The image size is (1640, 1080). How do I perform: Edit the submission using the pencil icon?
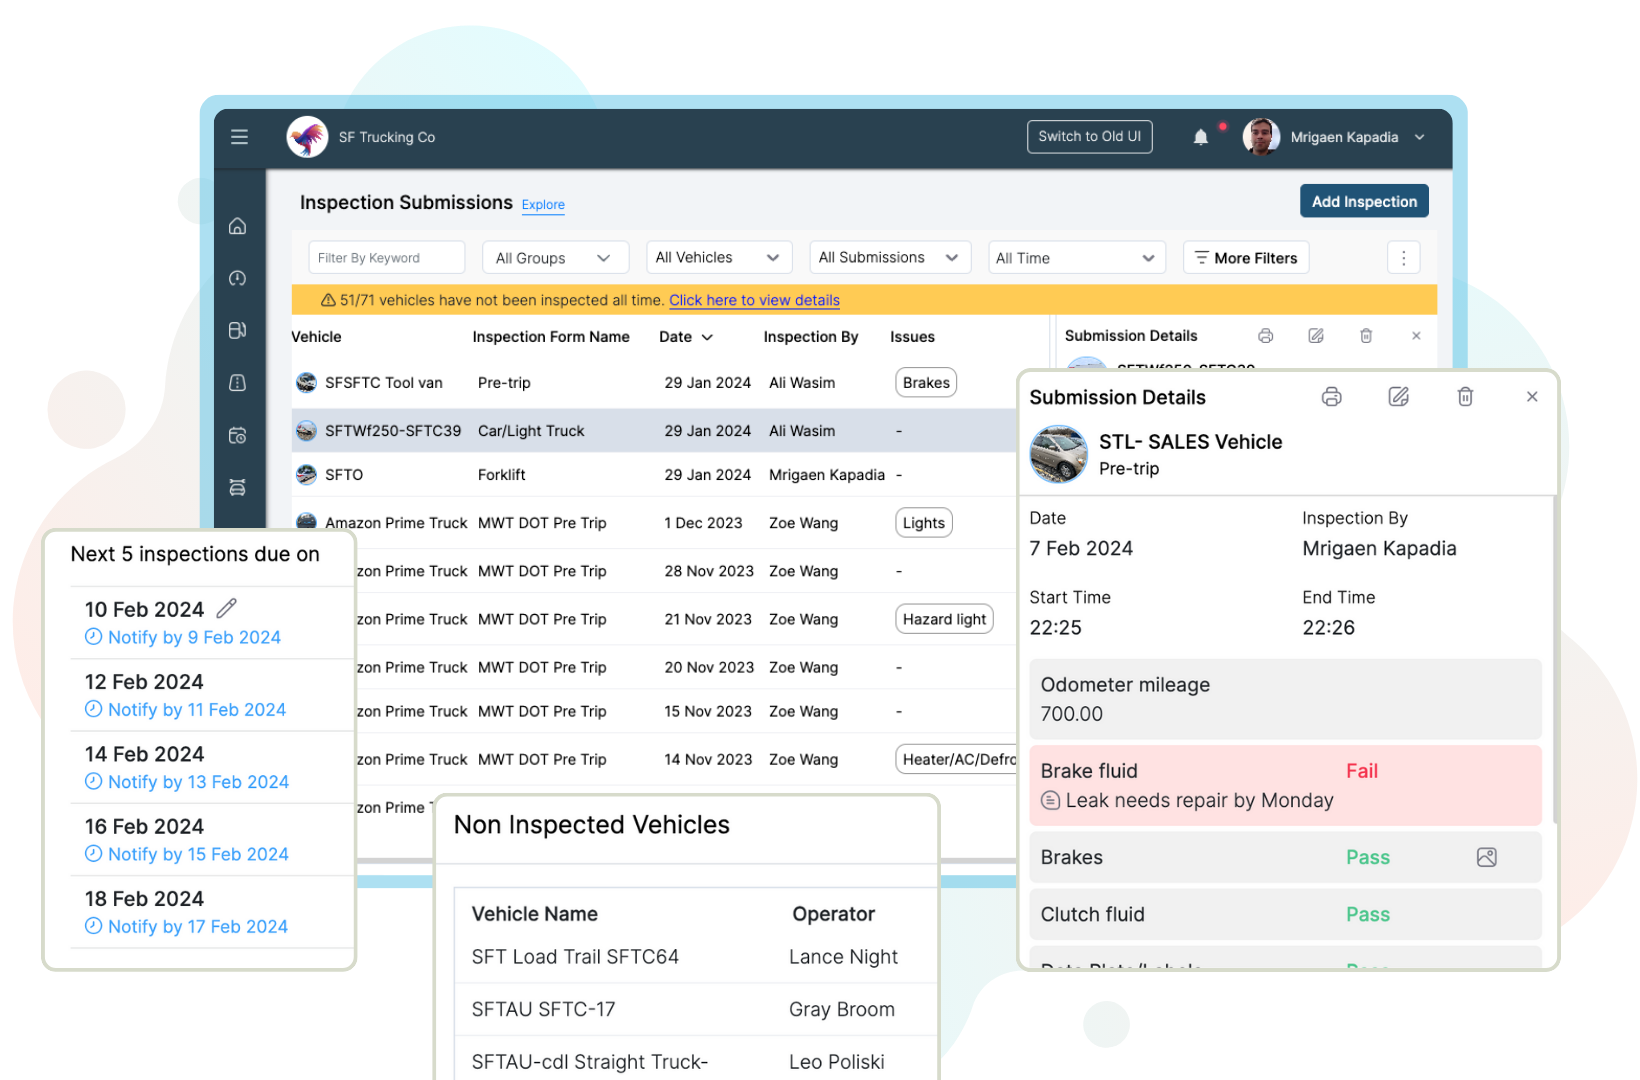(1398, 396)
